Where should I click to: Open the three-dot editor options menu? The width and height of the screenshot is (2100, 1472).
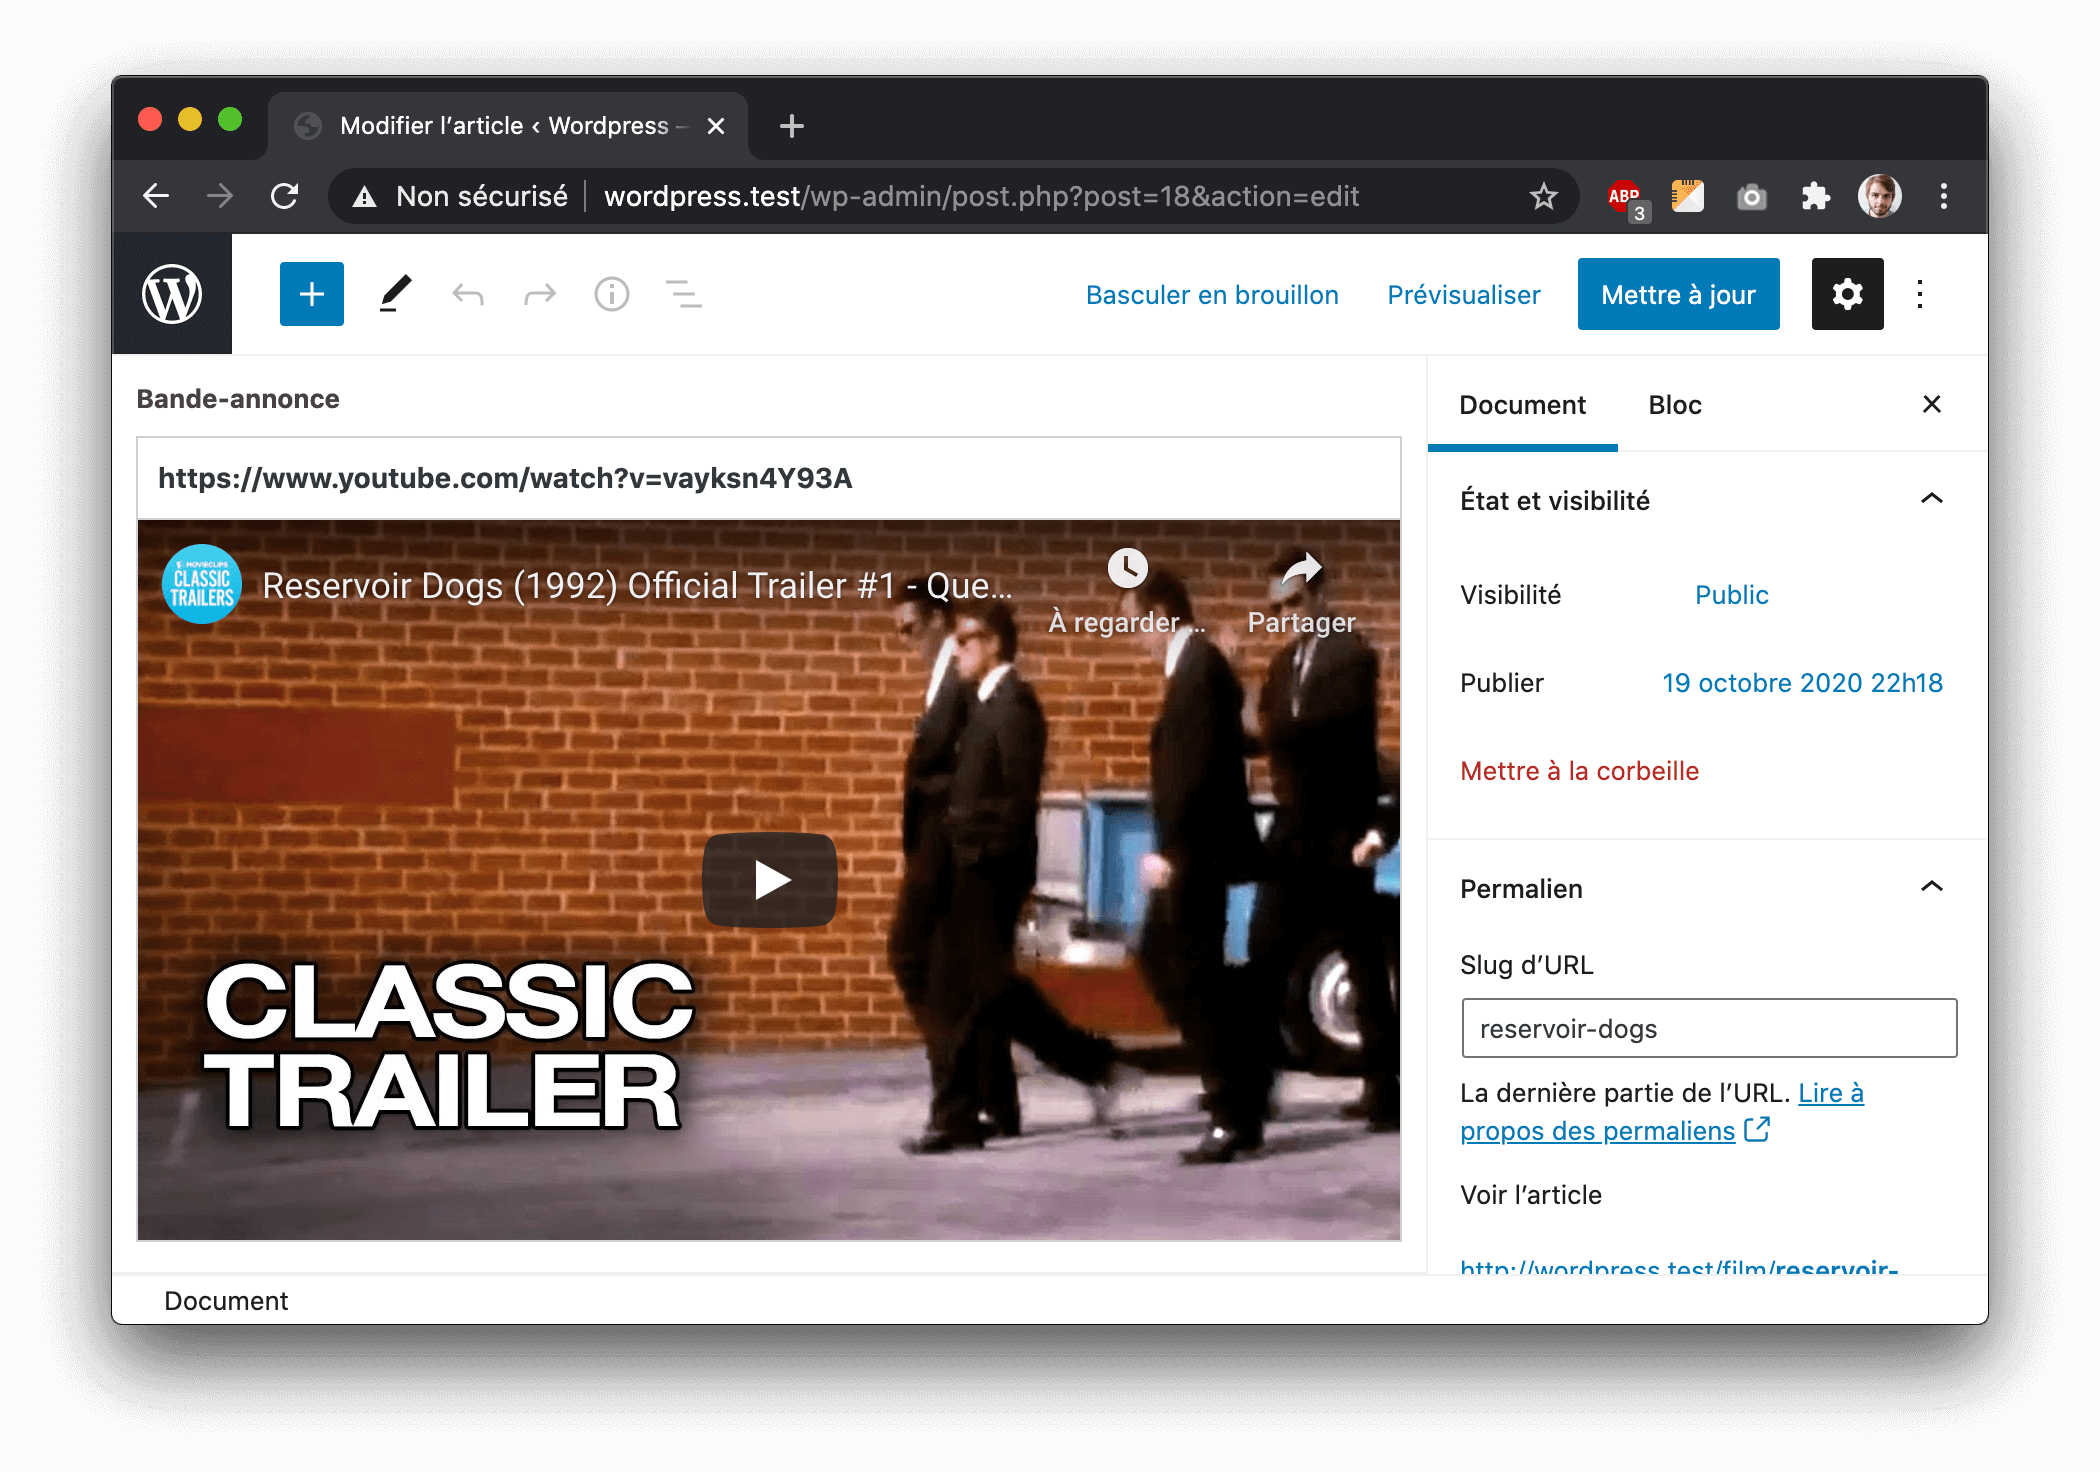click(1919, 294)
